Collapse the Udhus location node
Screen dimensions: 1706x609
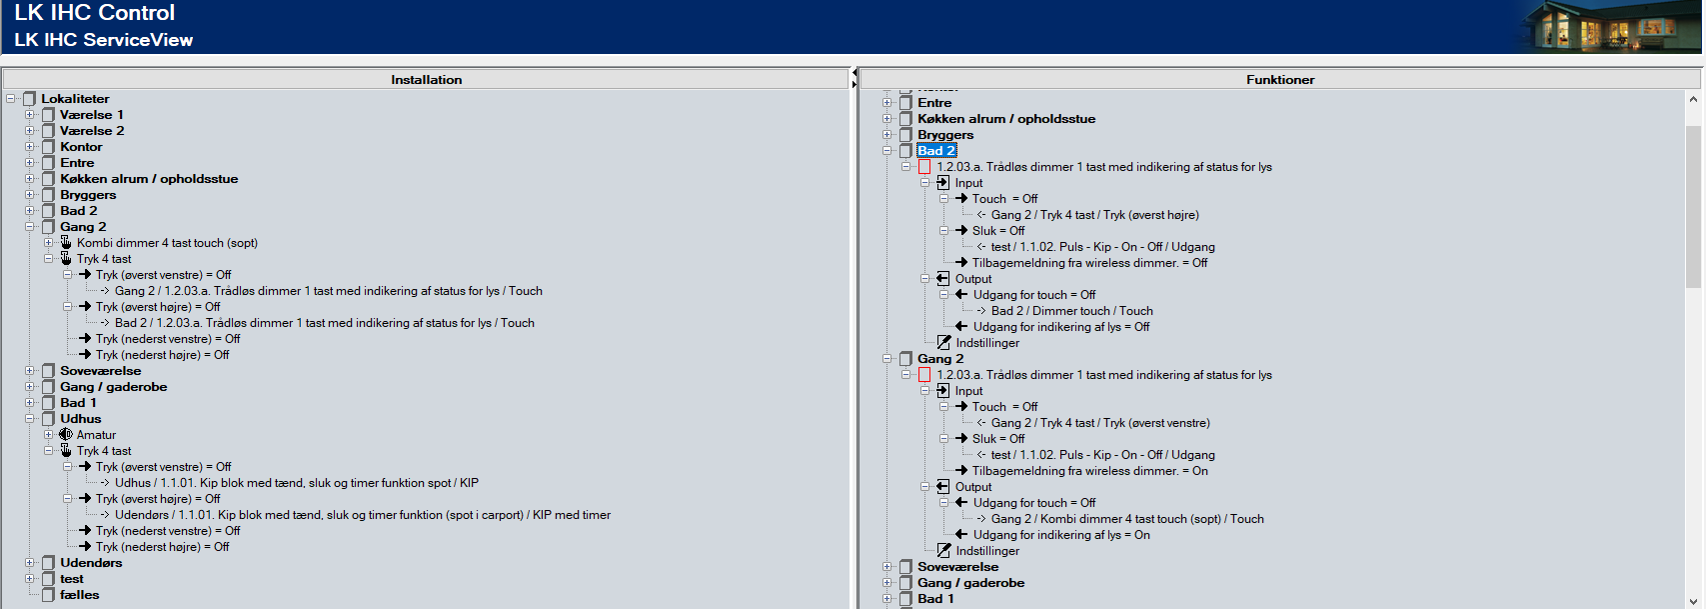(30, 419)
